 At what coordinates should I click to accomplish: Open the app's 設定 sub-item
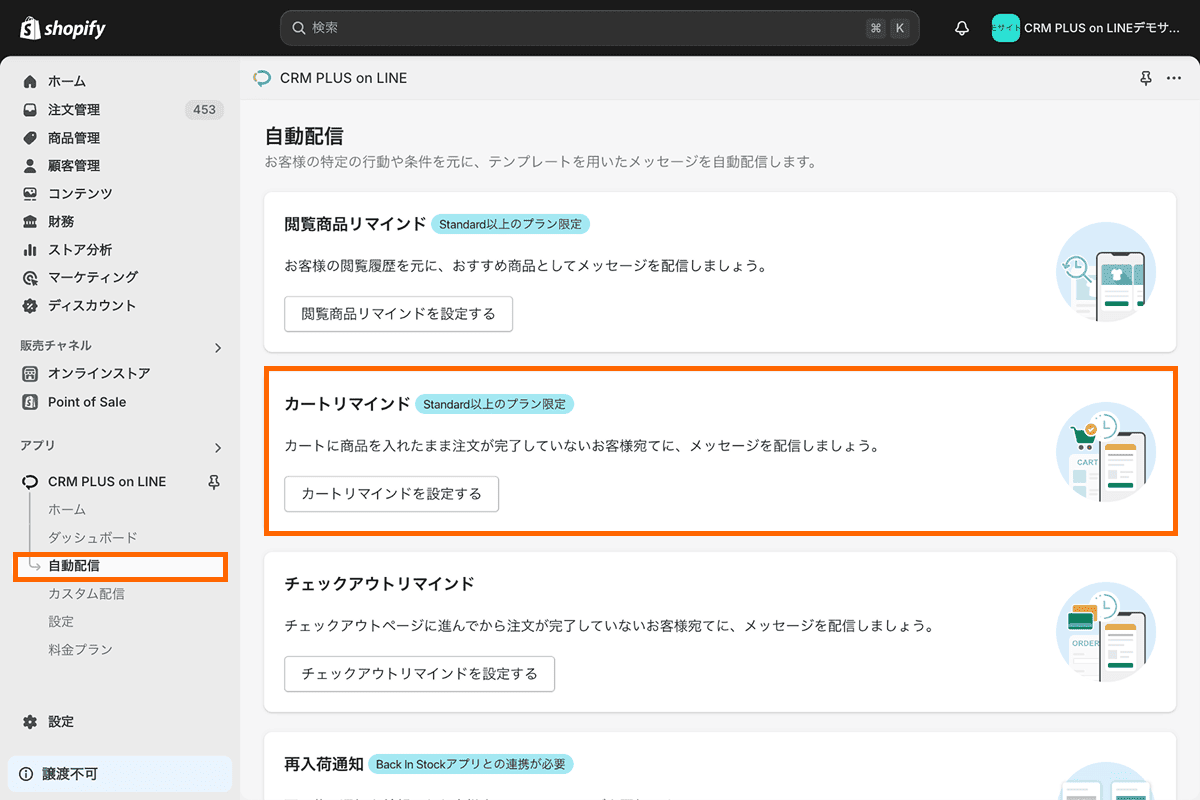[x=61, y=622]
